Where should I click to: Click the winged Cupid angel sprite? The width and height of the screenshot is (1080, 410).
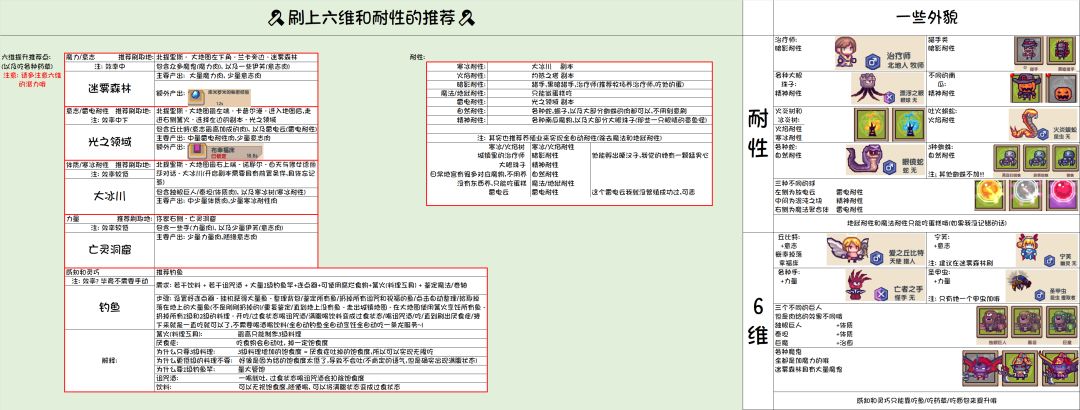pos(849,250)
